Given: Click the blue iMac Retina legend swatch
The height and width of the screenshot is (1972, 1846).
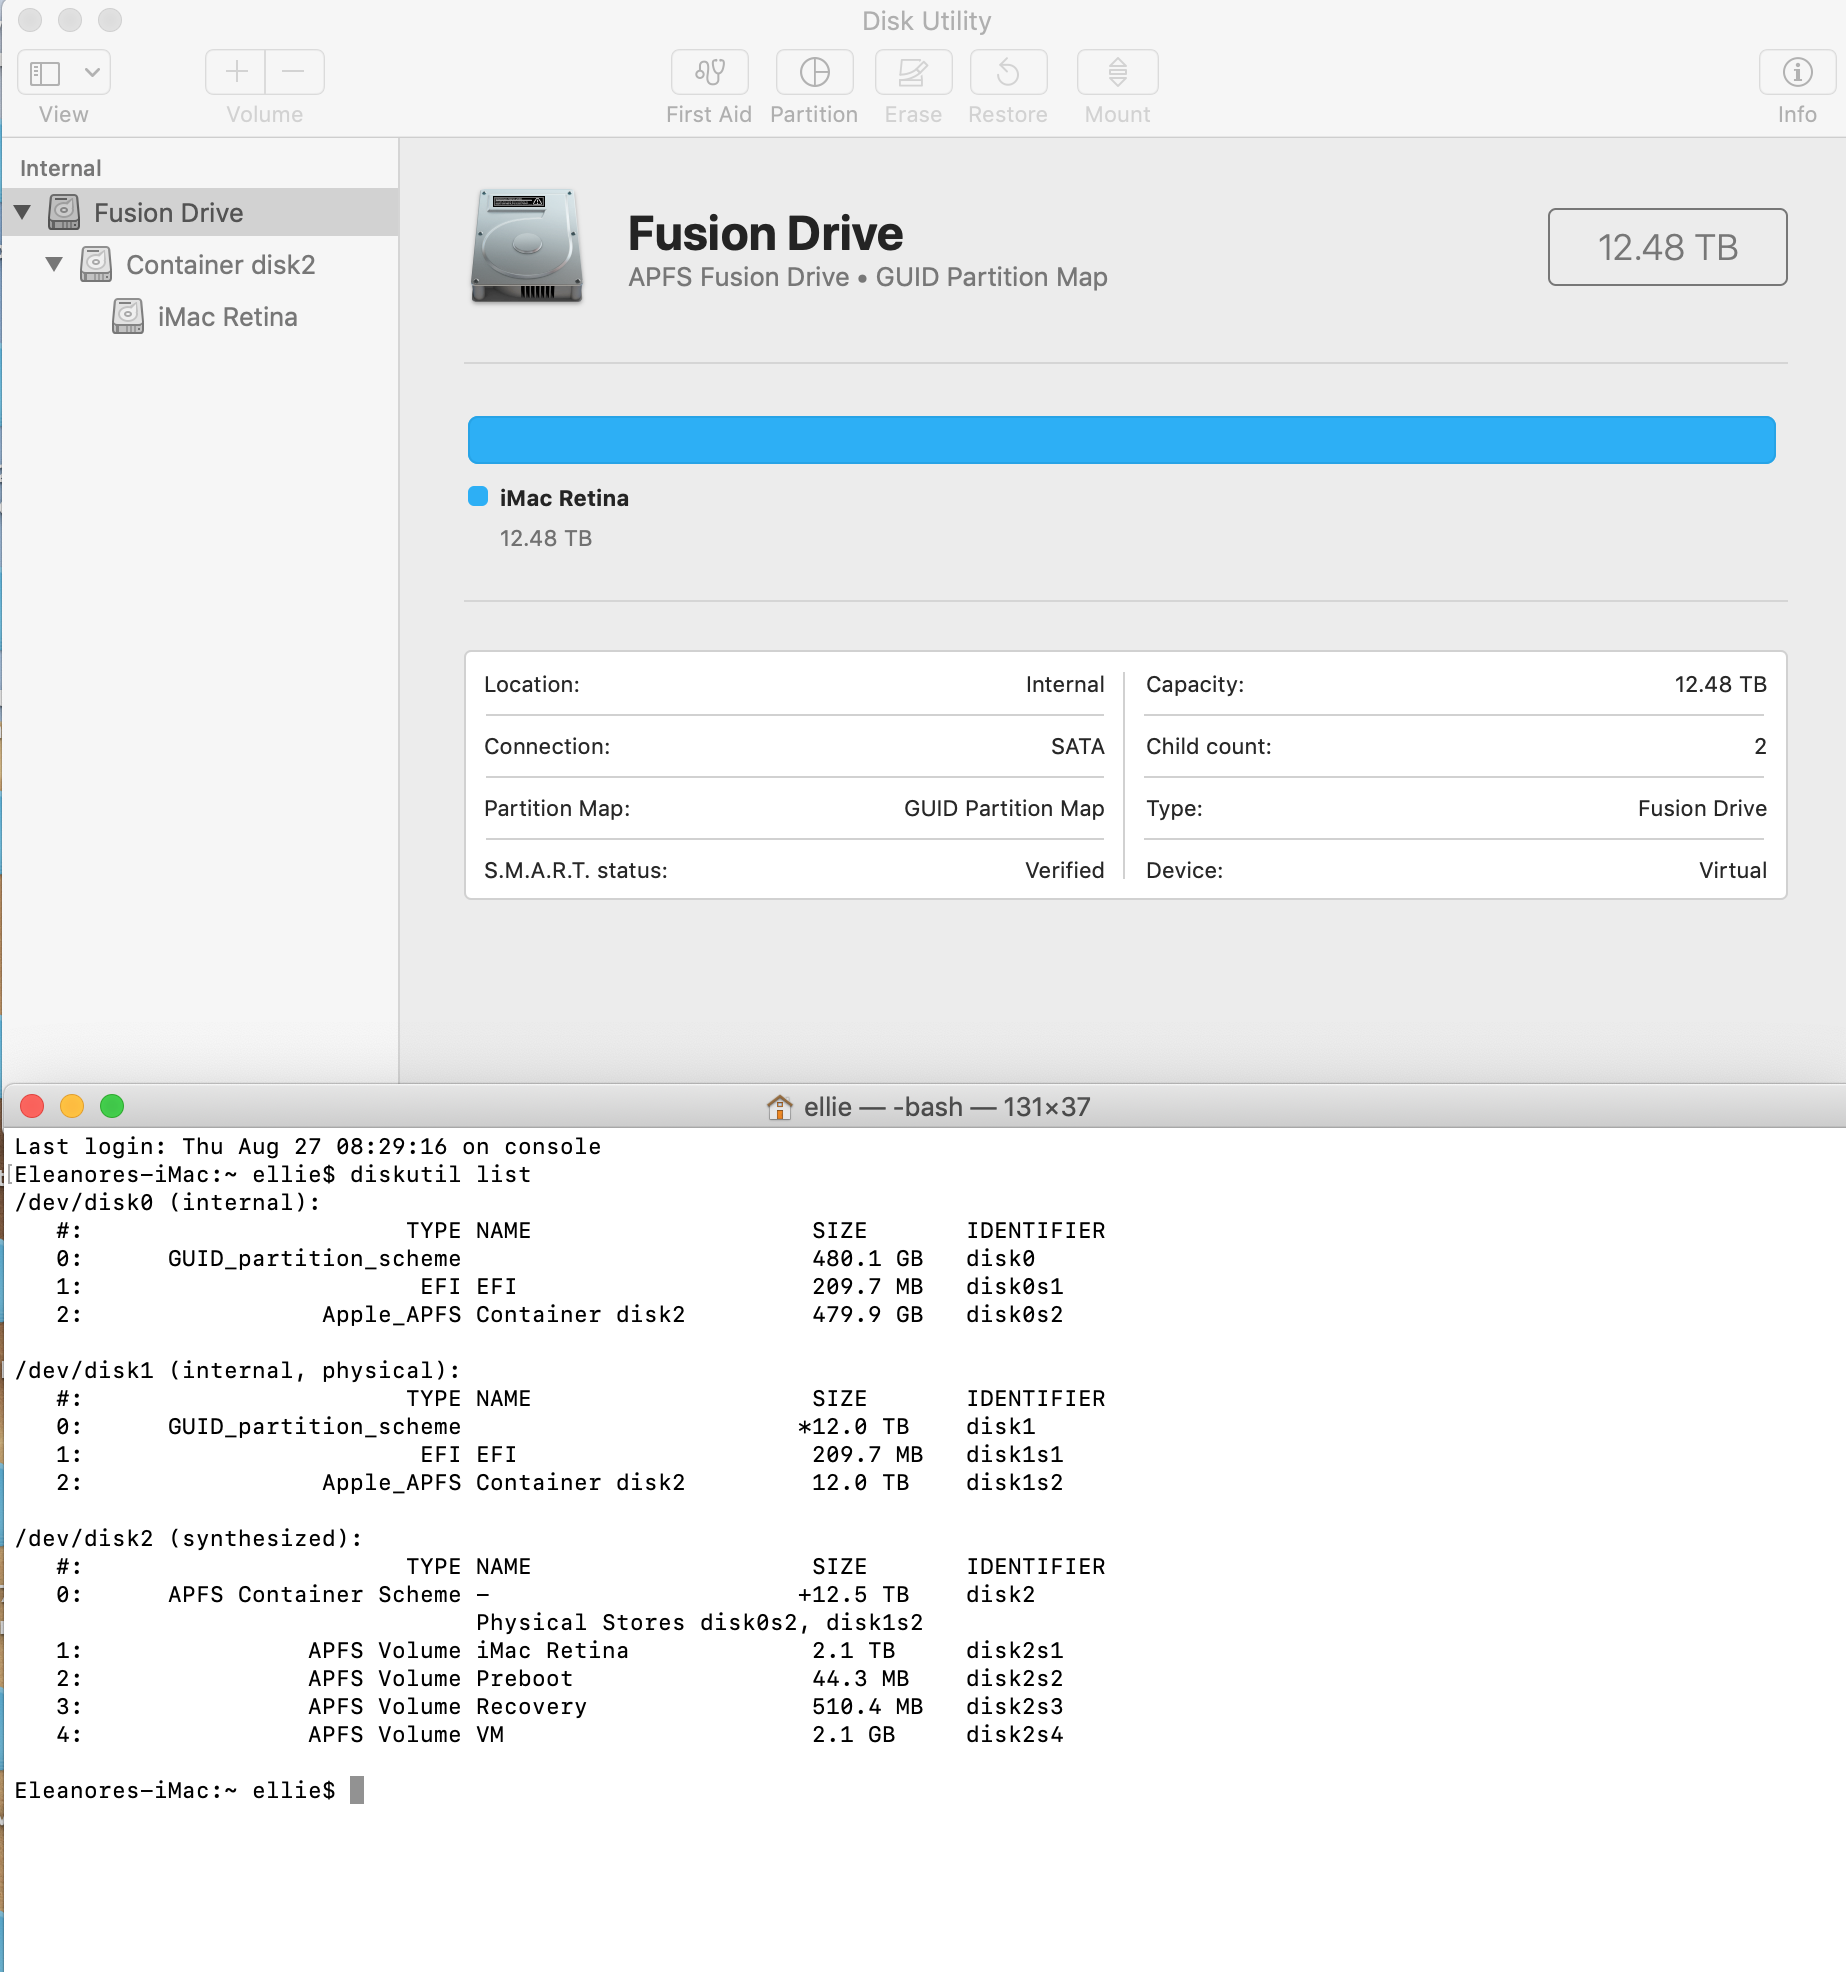Looking at the screenshot, I should [478, 497].
